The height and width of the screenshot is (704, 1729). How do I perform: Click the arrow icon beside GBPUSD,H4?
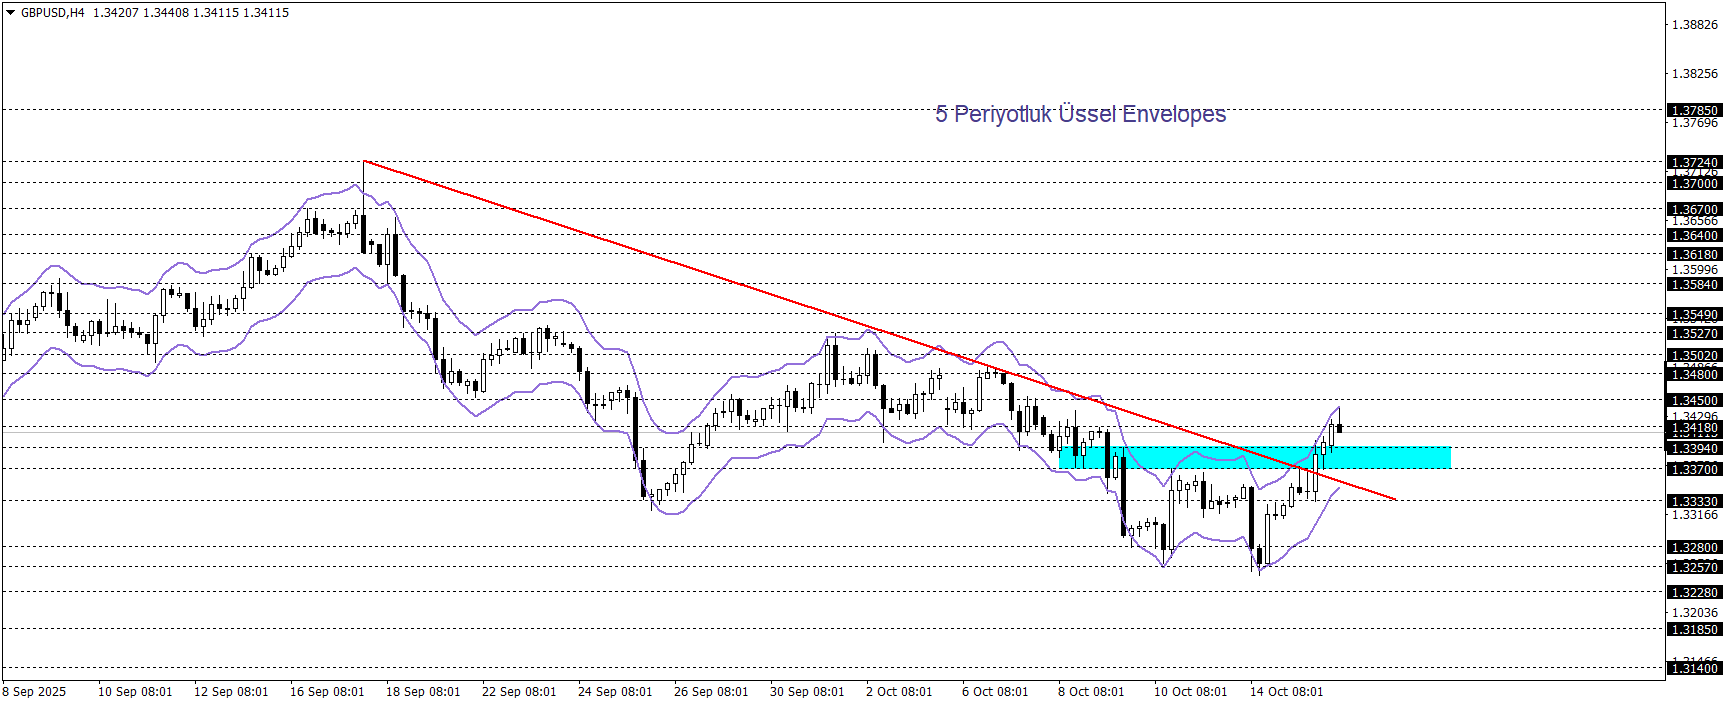pyautogui.click(x=11, y=13)
